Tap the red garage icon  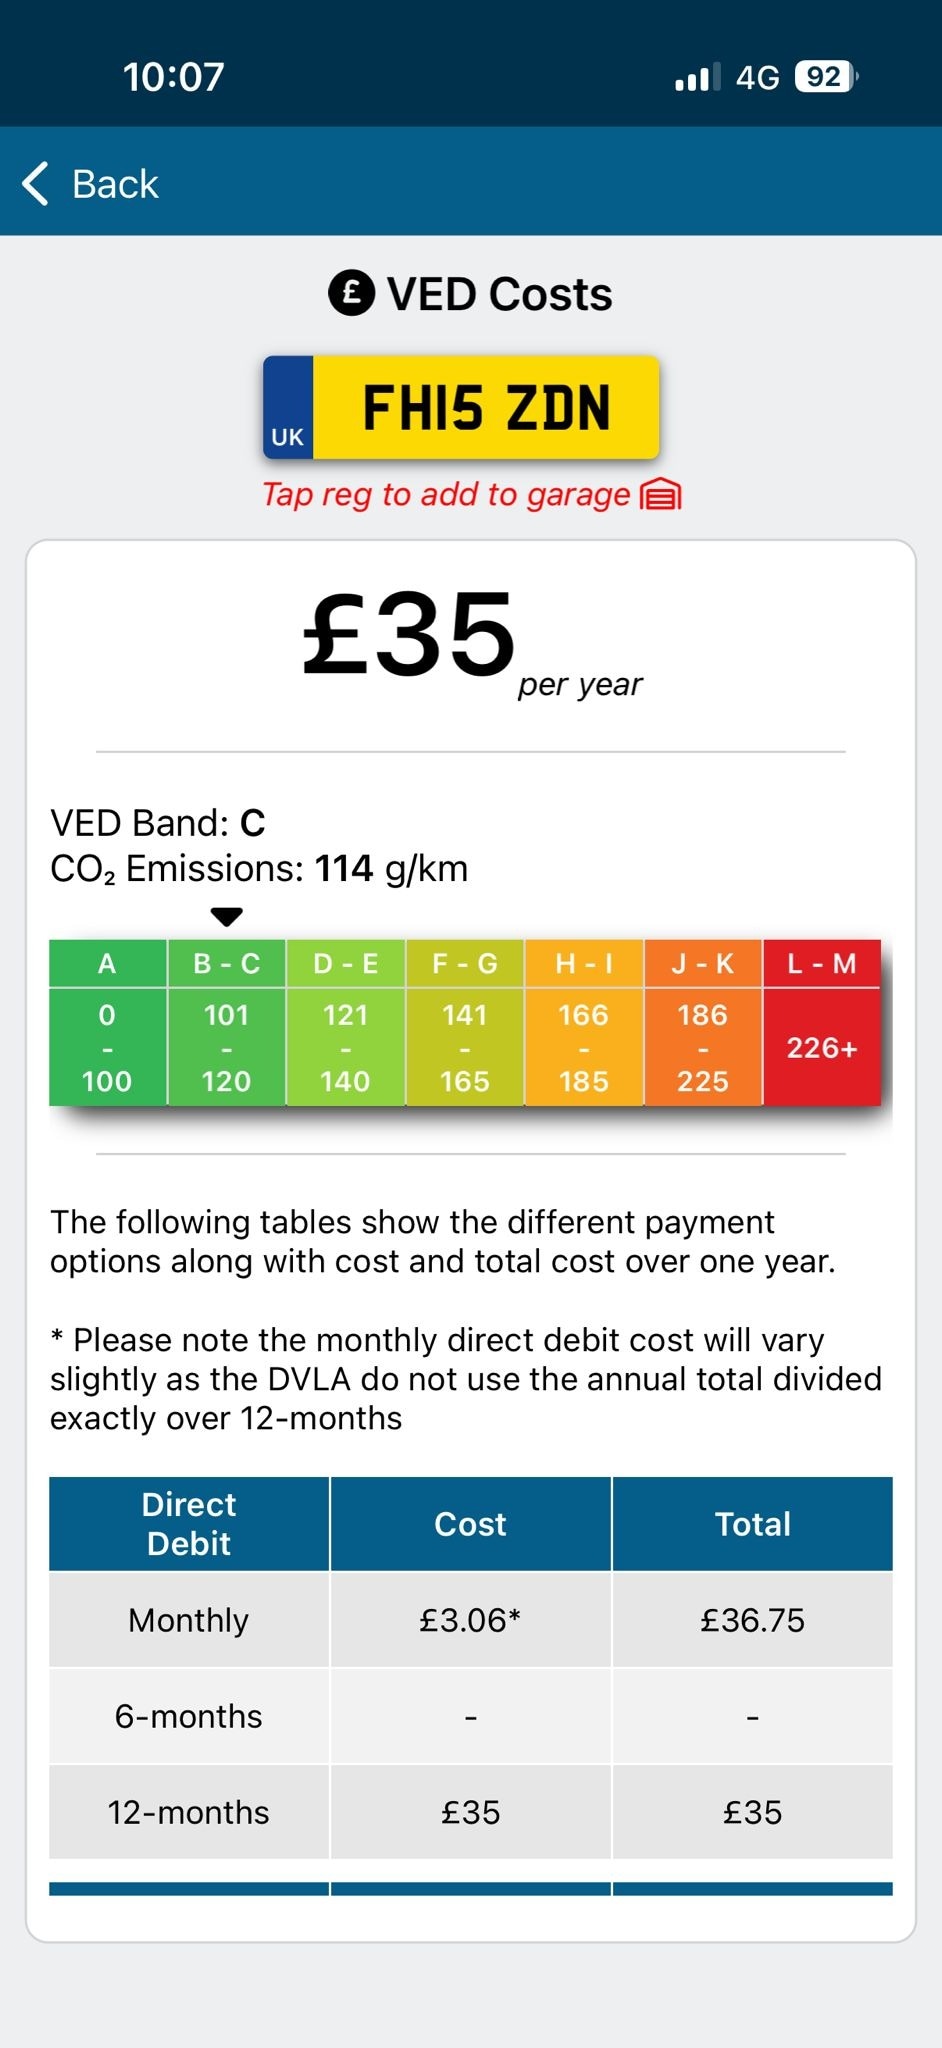coord(660,495)
